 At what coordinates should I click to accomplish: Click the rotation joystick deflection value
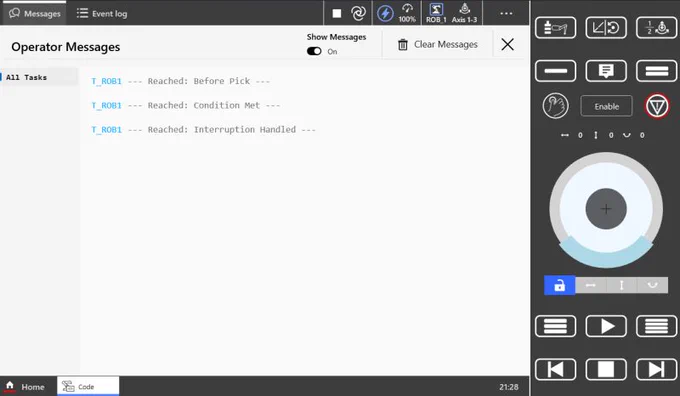[642, 135]
